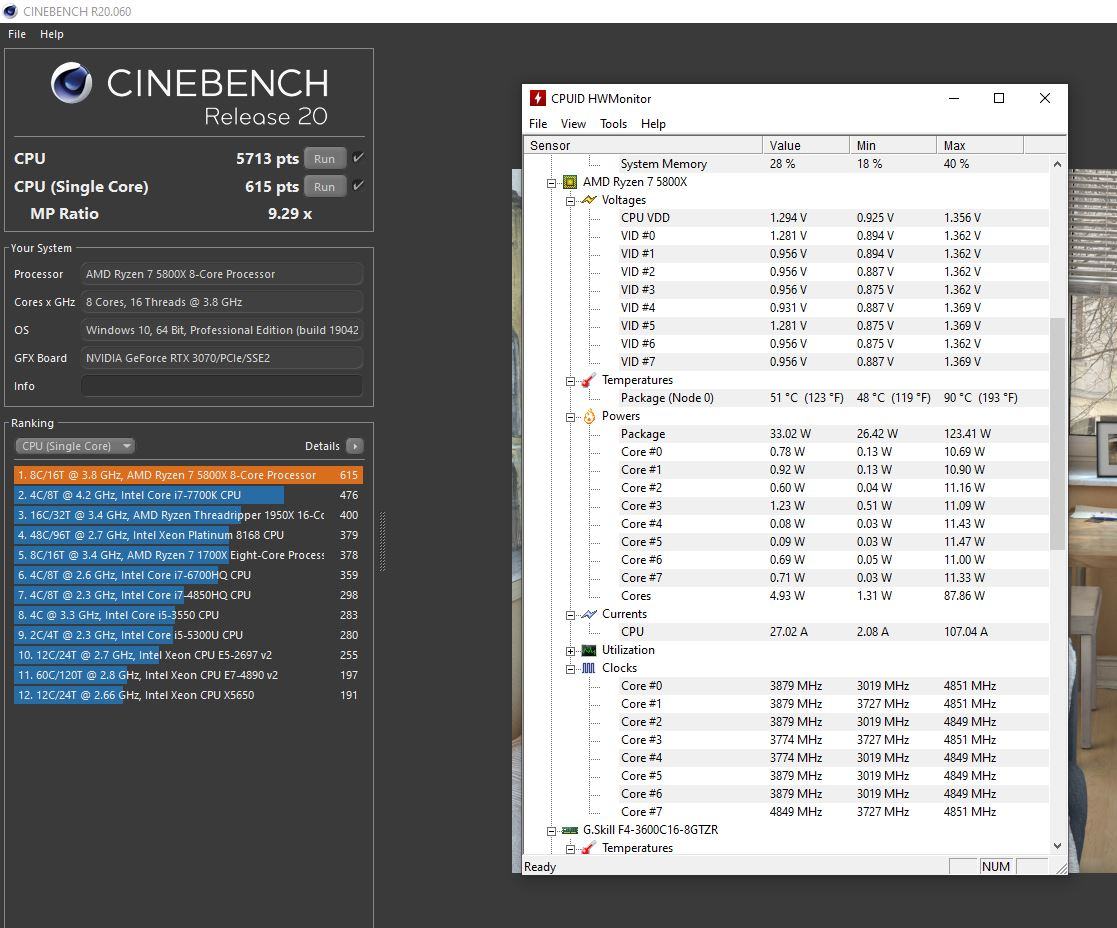Toggle the CPU test checkmark
This screenshot has width=1117, height=928.
(358, 157)
